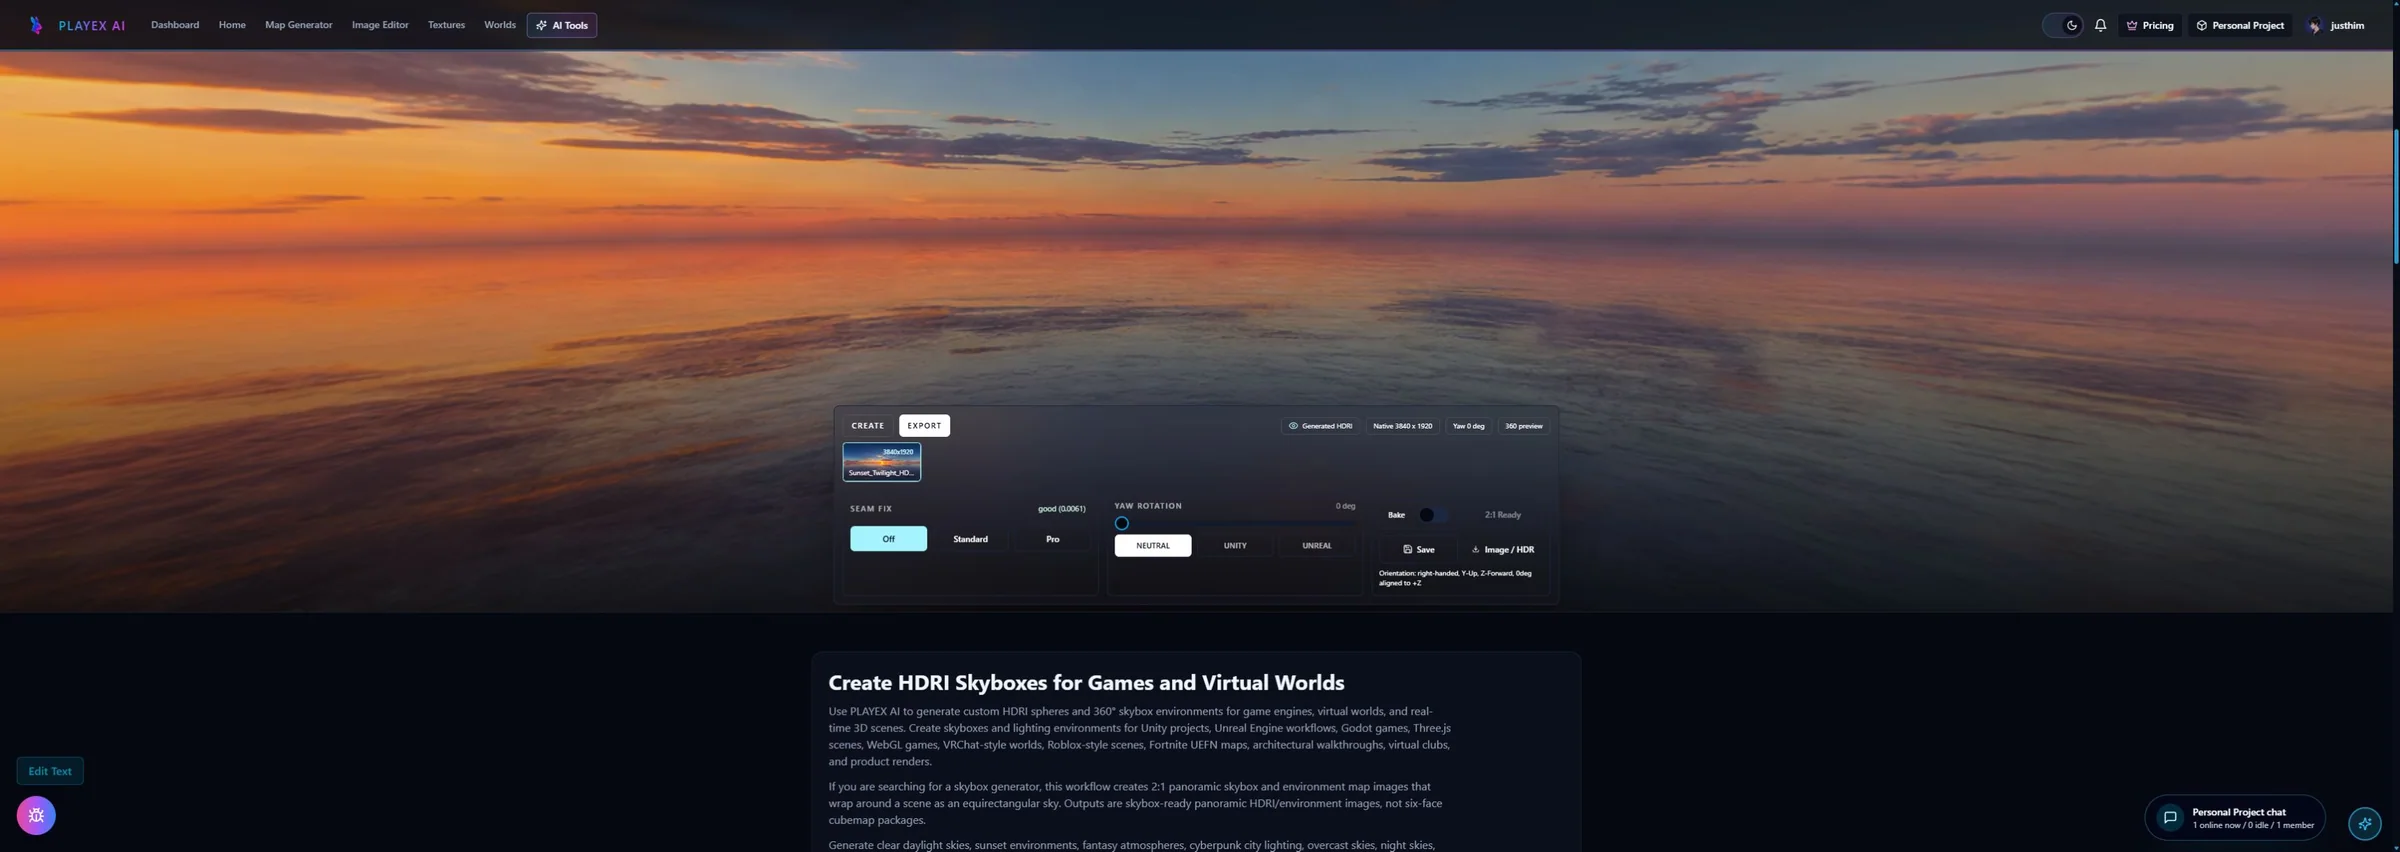Image resolution: width=2400 pixels, height=852 pixels.
Task: Open Image Editor from the navbar
Action: click(380, 25)
